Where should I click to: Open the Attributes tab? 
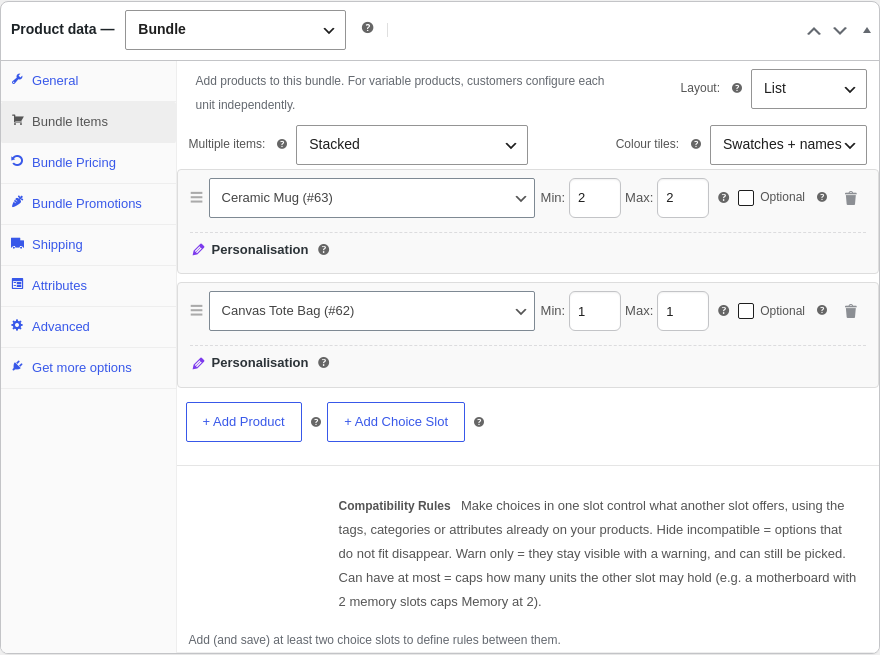coord(89,286)
